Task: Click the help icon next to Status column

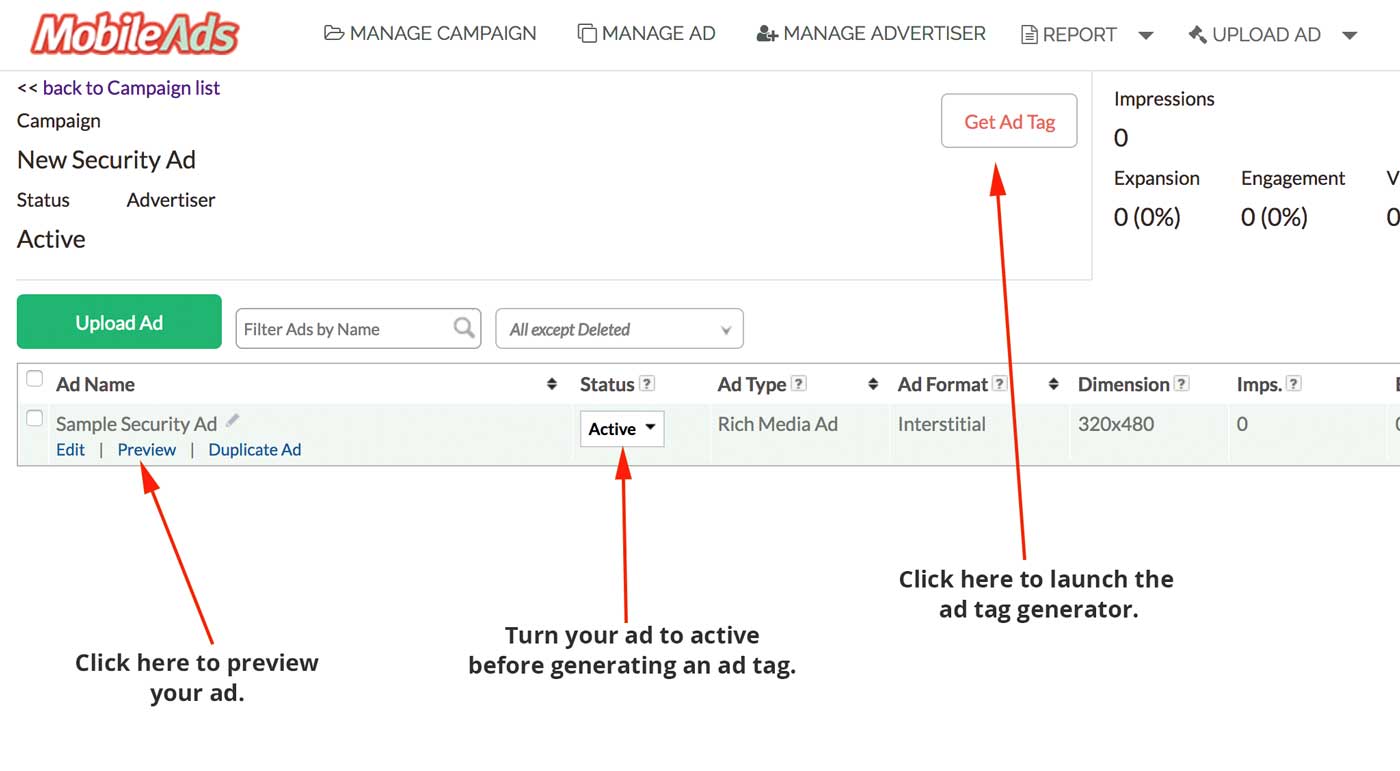Action: click(647, 384)
